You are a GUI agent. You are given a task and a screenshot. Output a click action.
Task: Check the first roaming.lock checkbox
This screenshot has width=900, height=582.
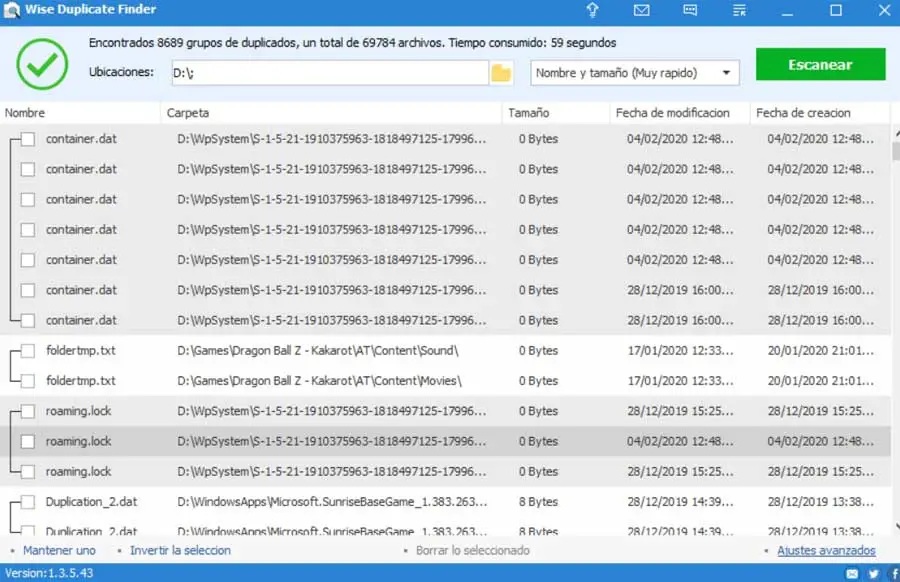pyautogui.click(x=28, y=411)
